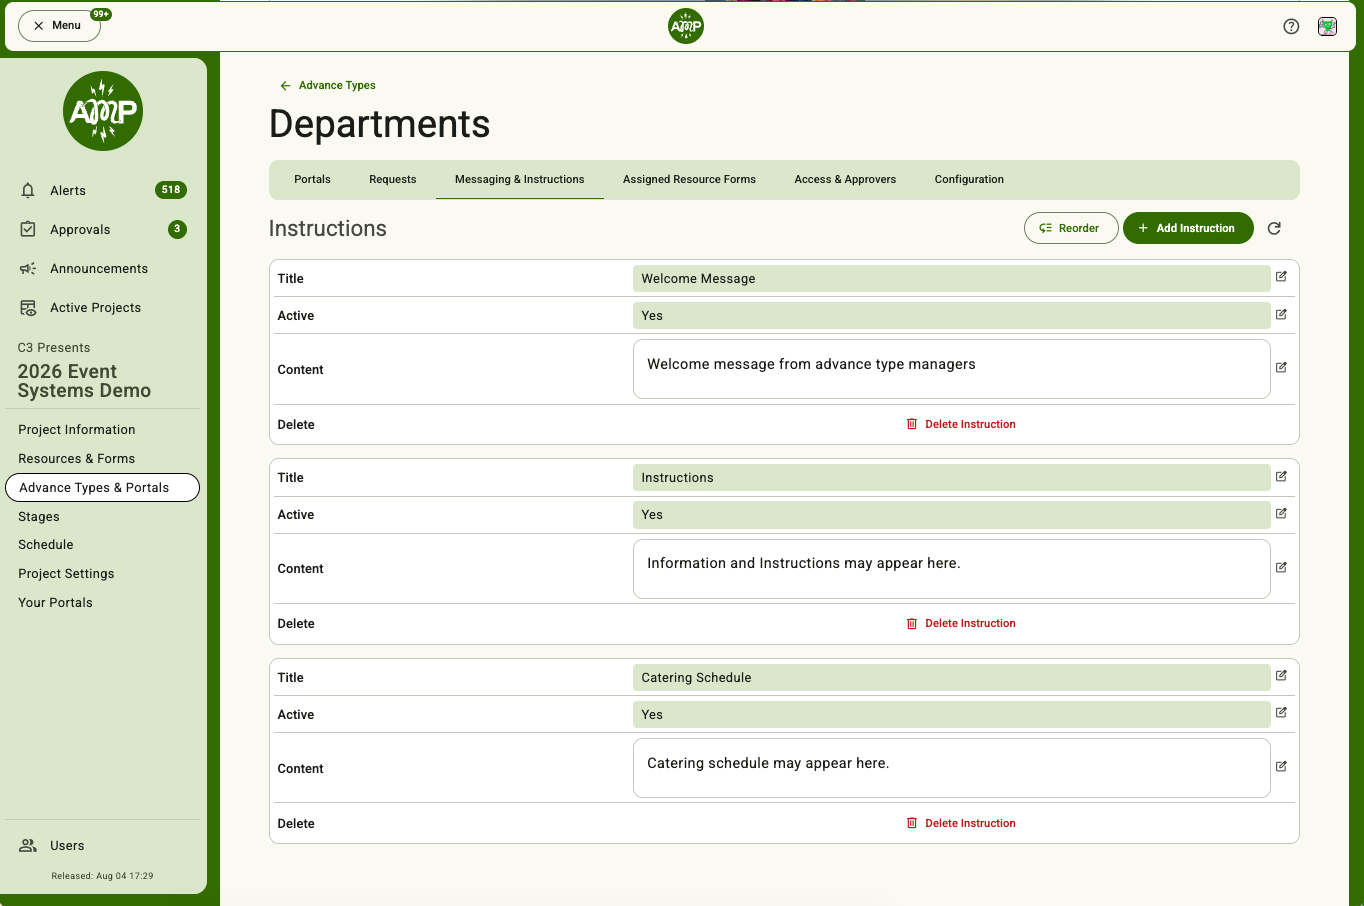The image size is (1364, 906).
Task: Click the Departments page heading
Action: point(380,124)
